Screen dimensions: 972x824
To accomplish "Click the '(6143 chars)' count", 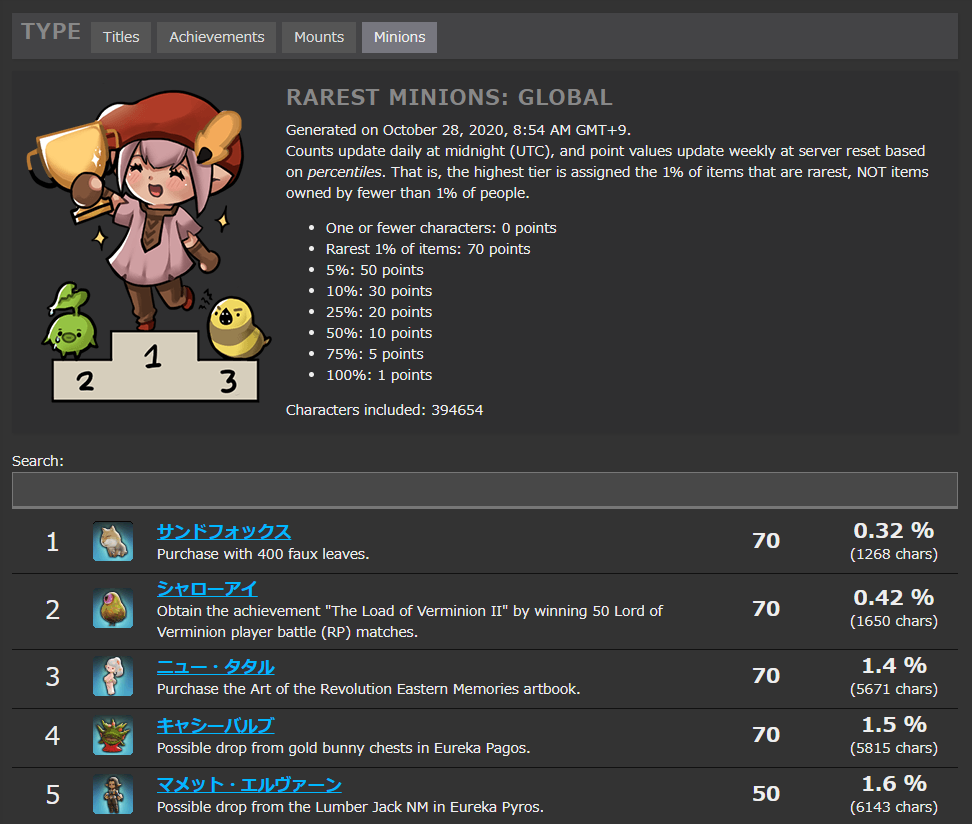I will pyautogui.click(x=894, y=807).
